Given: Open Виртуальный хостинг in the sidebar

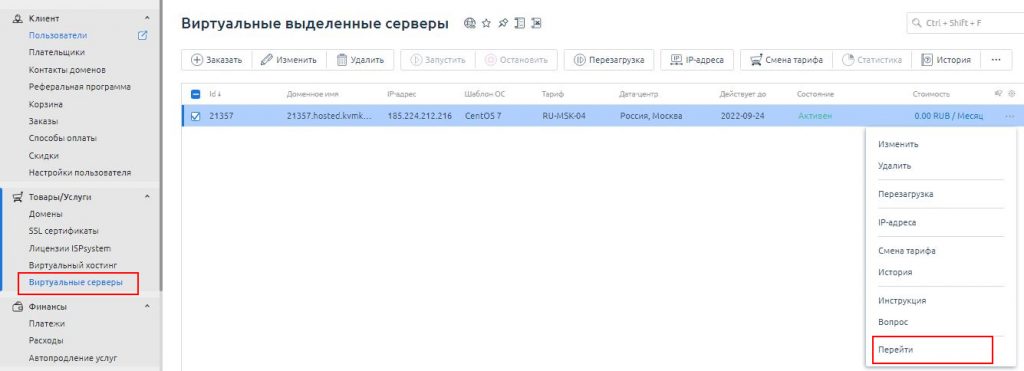Looking at the screenshot, I should point(72,265).
